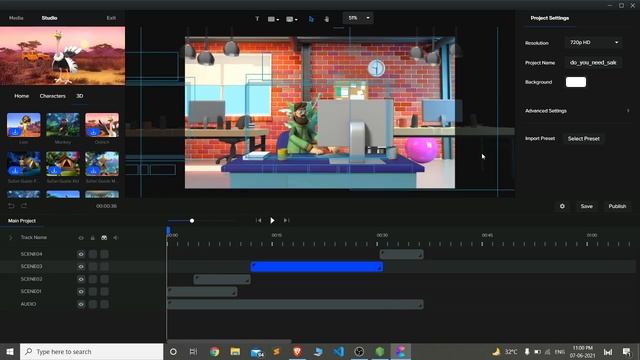640x360 pixels.
Task: Toggle mask box on AUDIO track
Action: (x=104, y=304)
